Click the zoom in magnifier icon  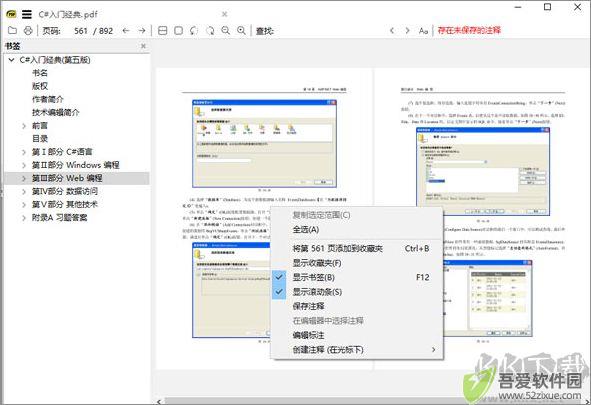click(242, 31)
